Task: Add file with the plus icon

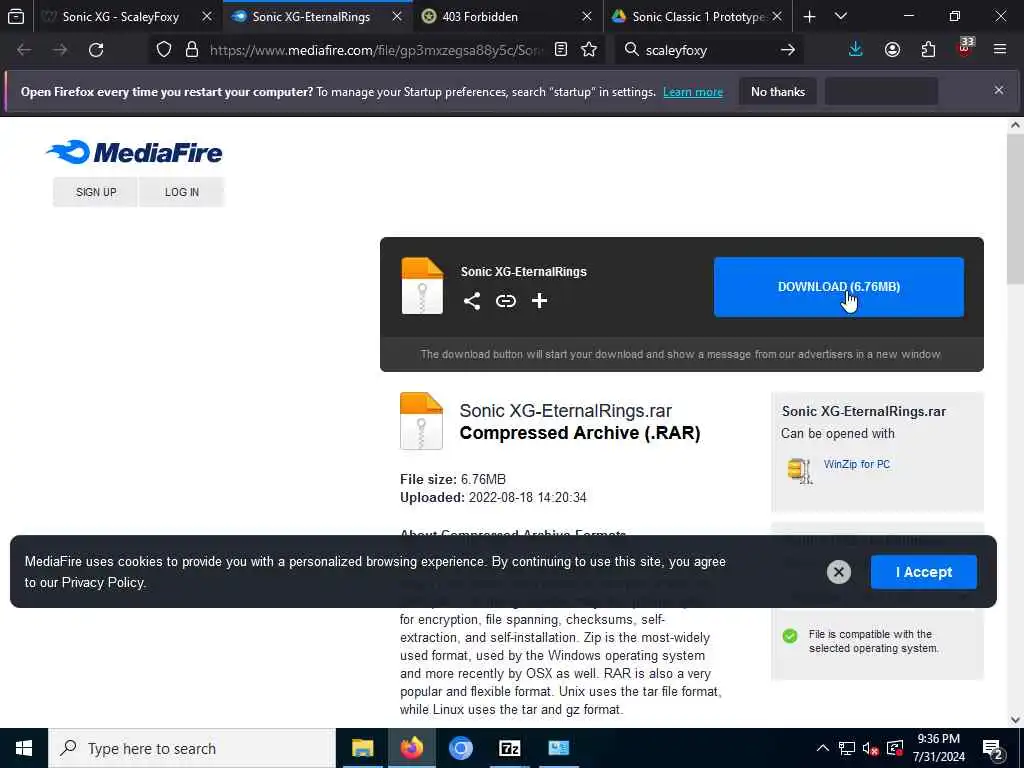Action: point(539,300)
